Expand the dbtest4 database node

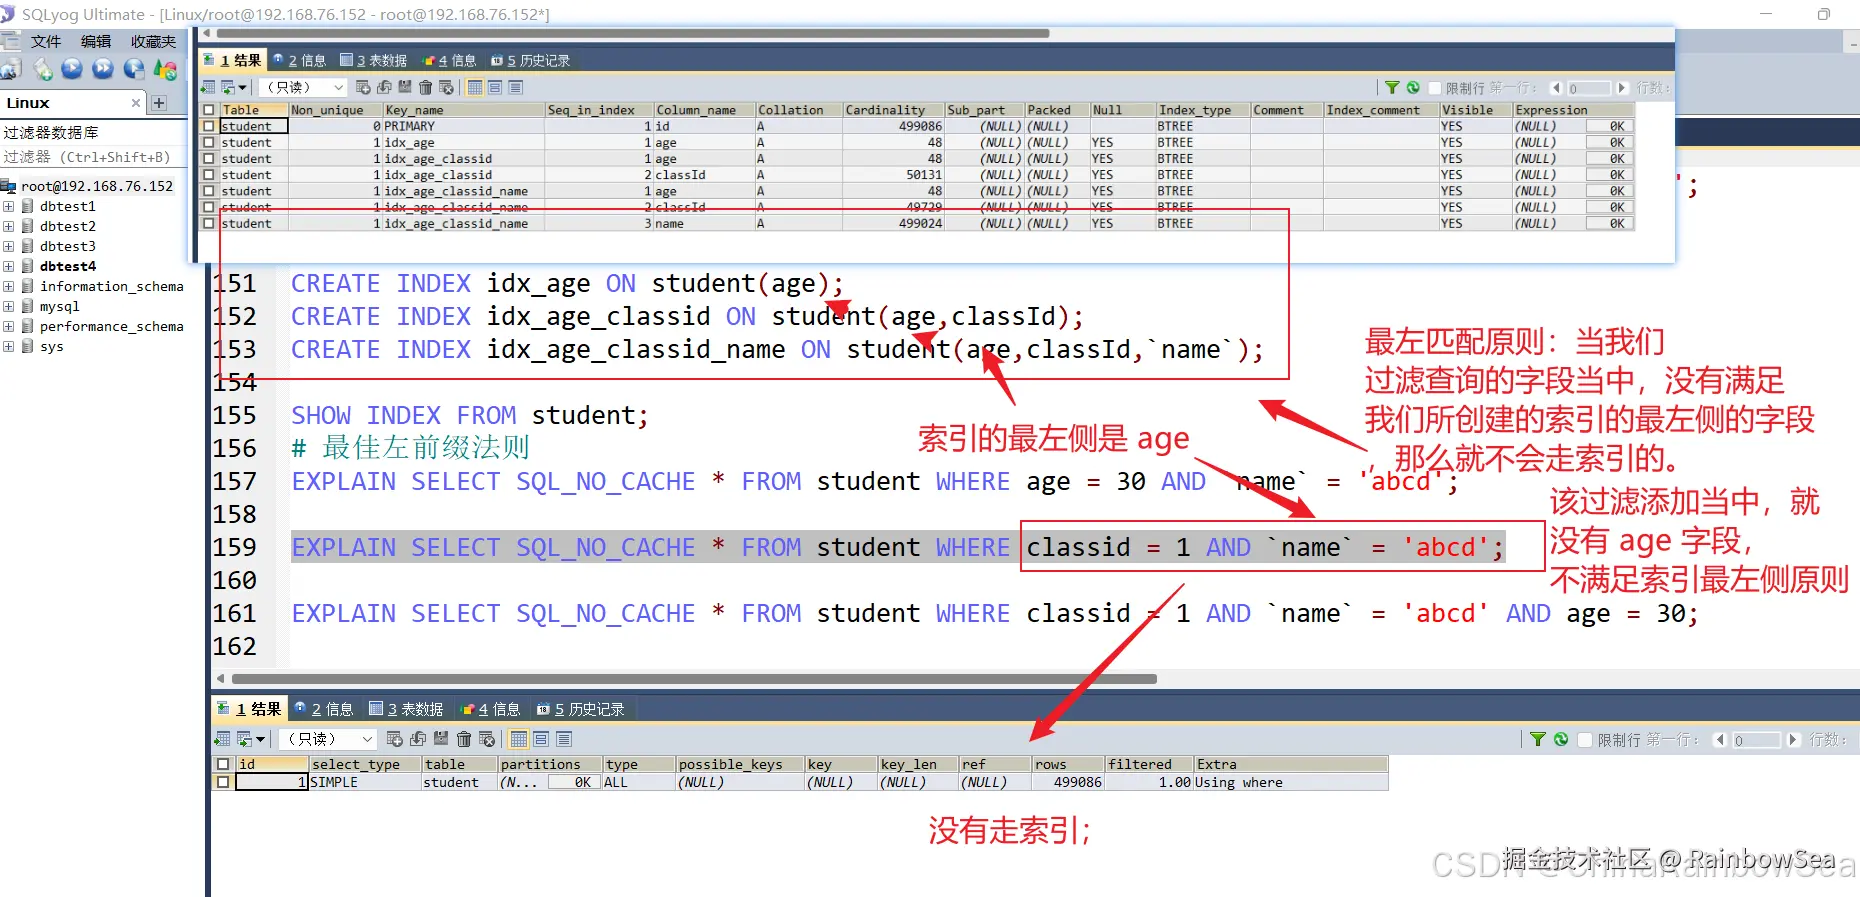(x=9, y=266)
